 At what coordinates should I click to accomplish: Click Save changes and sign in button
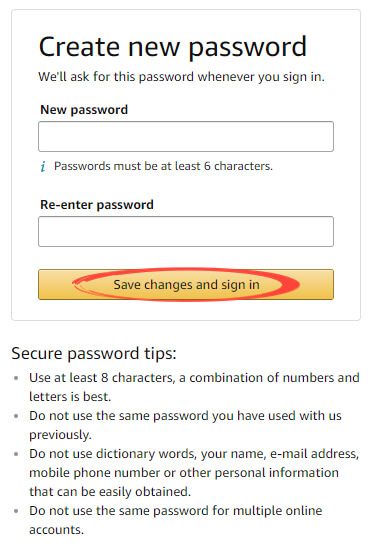point(186,284)
